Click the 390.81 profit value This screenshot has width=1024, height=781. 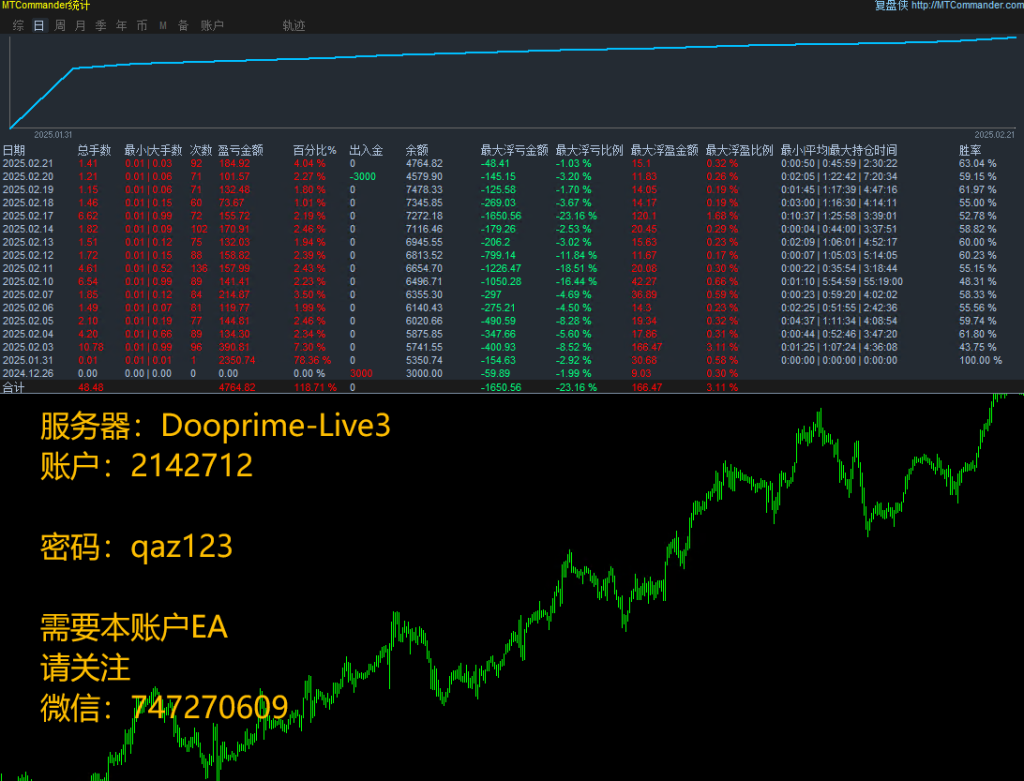point(234,347)
